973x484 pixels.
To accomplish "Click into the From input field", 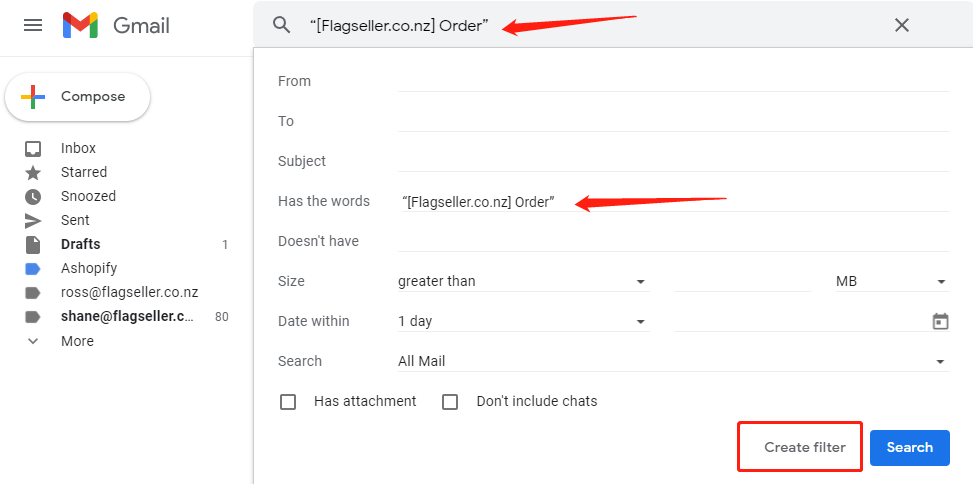I will tap(672, 81).
